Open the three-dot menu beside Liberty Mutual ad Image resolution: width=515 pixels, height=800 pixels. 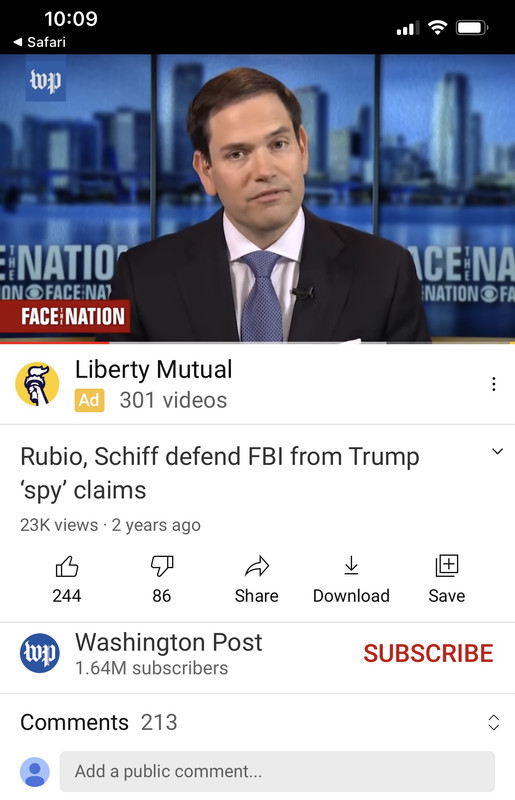pyautogui.click(x=494, y=384)
